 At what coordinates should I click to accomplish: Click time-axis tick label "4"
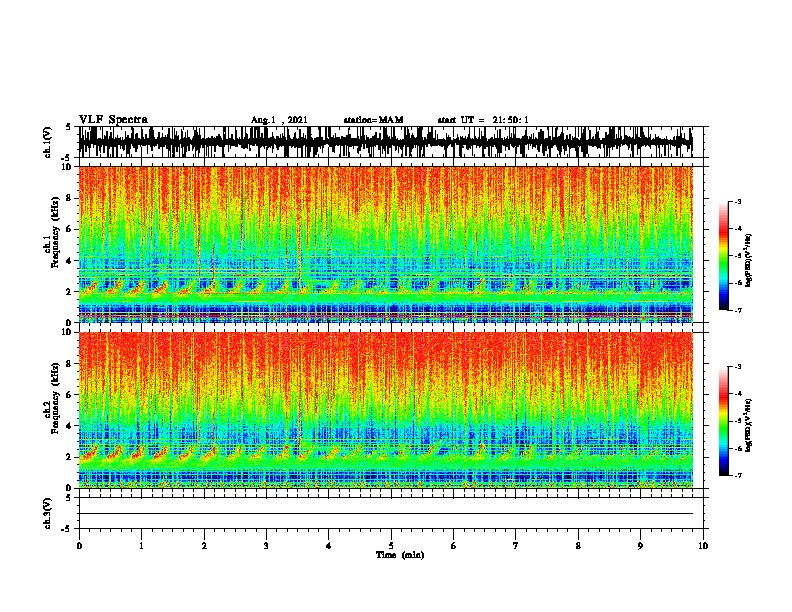(329, 546)
